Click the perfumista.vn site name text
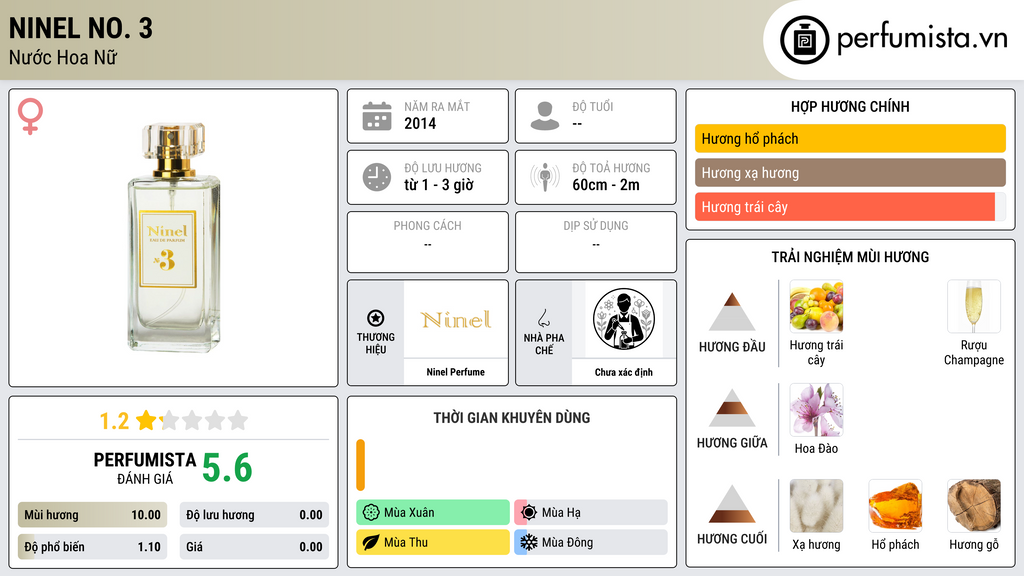 [922, 39]
